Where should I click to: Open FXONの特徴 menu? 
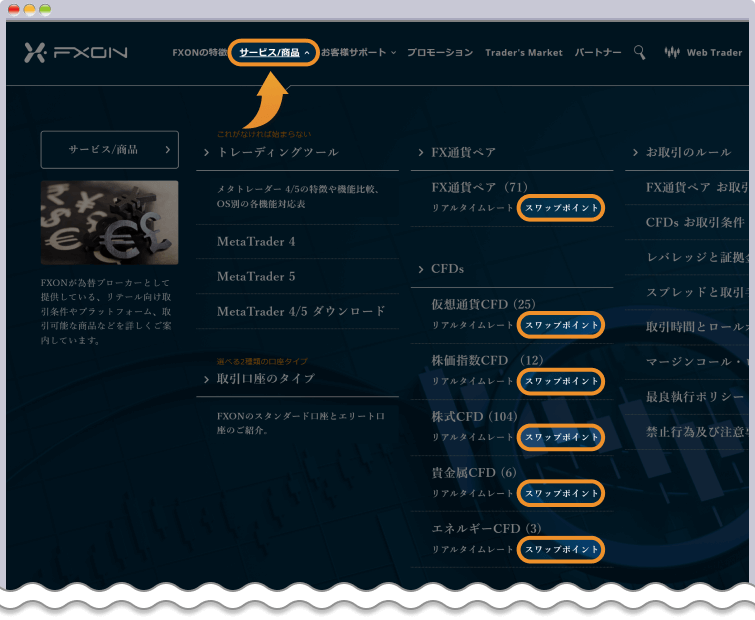pos(199,52)
